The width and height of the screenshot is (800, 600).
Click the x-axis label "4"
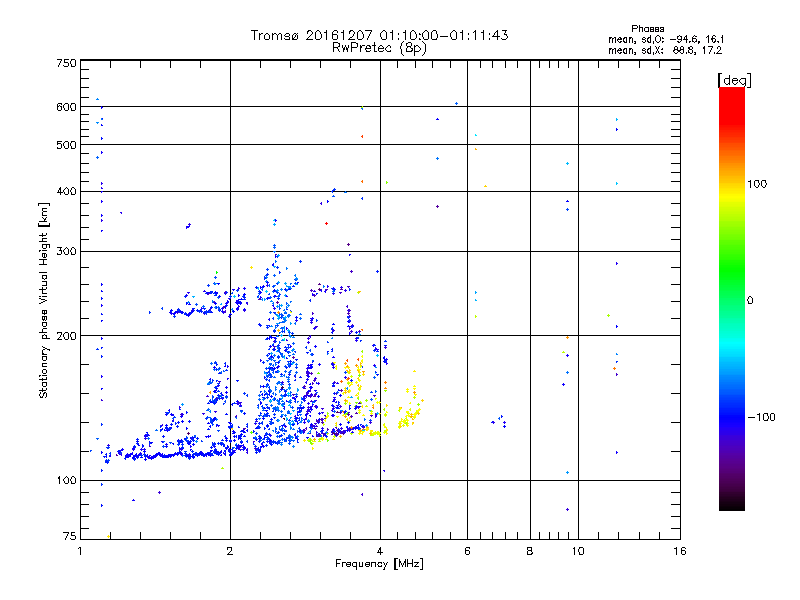380,551
